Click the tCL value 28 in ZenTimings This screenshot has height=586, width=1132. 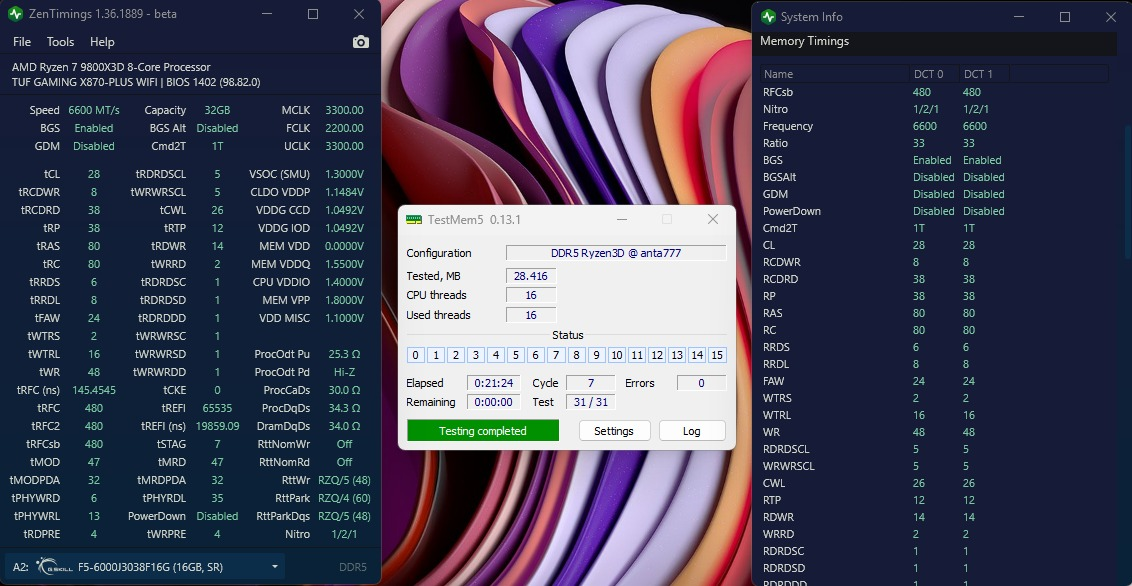[94, 174]
